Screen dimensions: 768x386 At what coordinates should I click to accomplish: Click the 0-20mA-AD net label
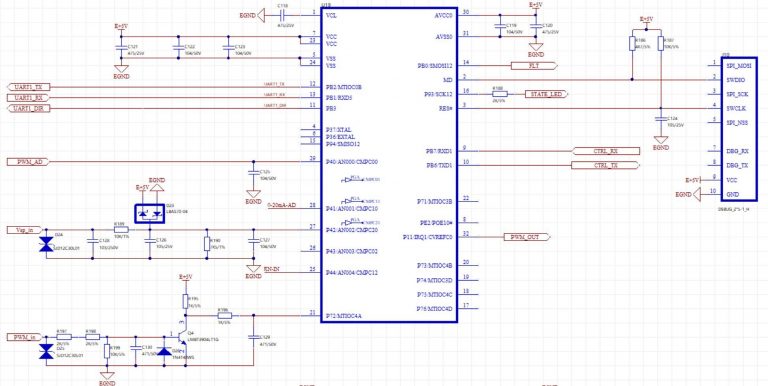pos(282,206)
